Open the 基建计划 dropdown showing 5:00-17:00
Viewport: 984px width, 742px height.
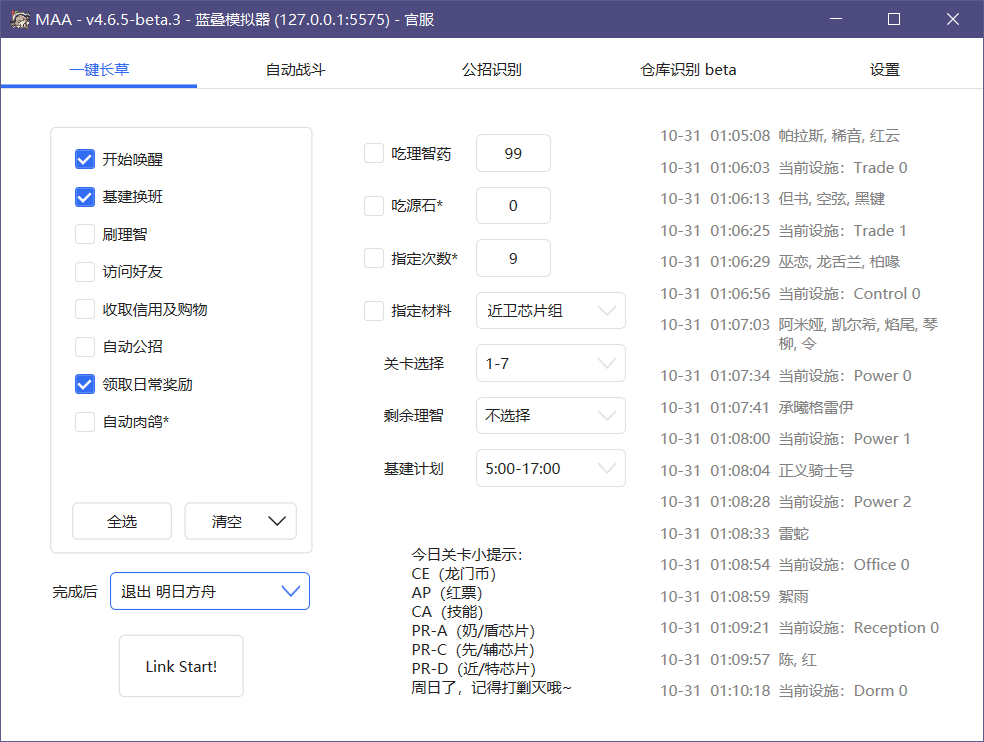point(551,468)
